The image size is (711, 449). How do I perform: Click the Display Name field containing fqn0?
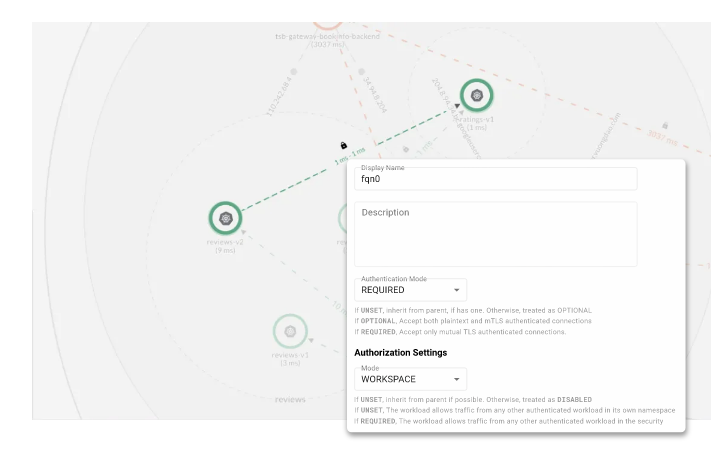click(496, 179)
